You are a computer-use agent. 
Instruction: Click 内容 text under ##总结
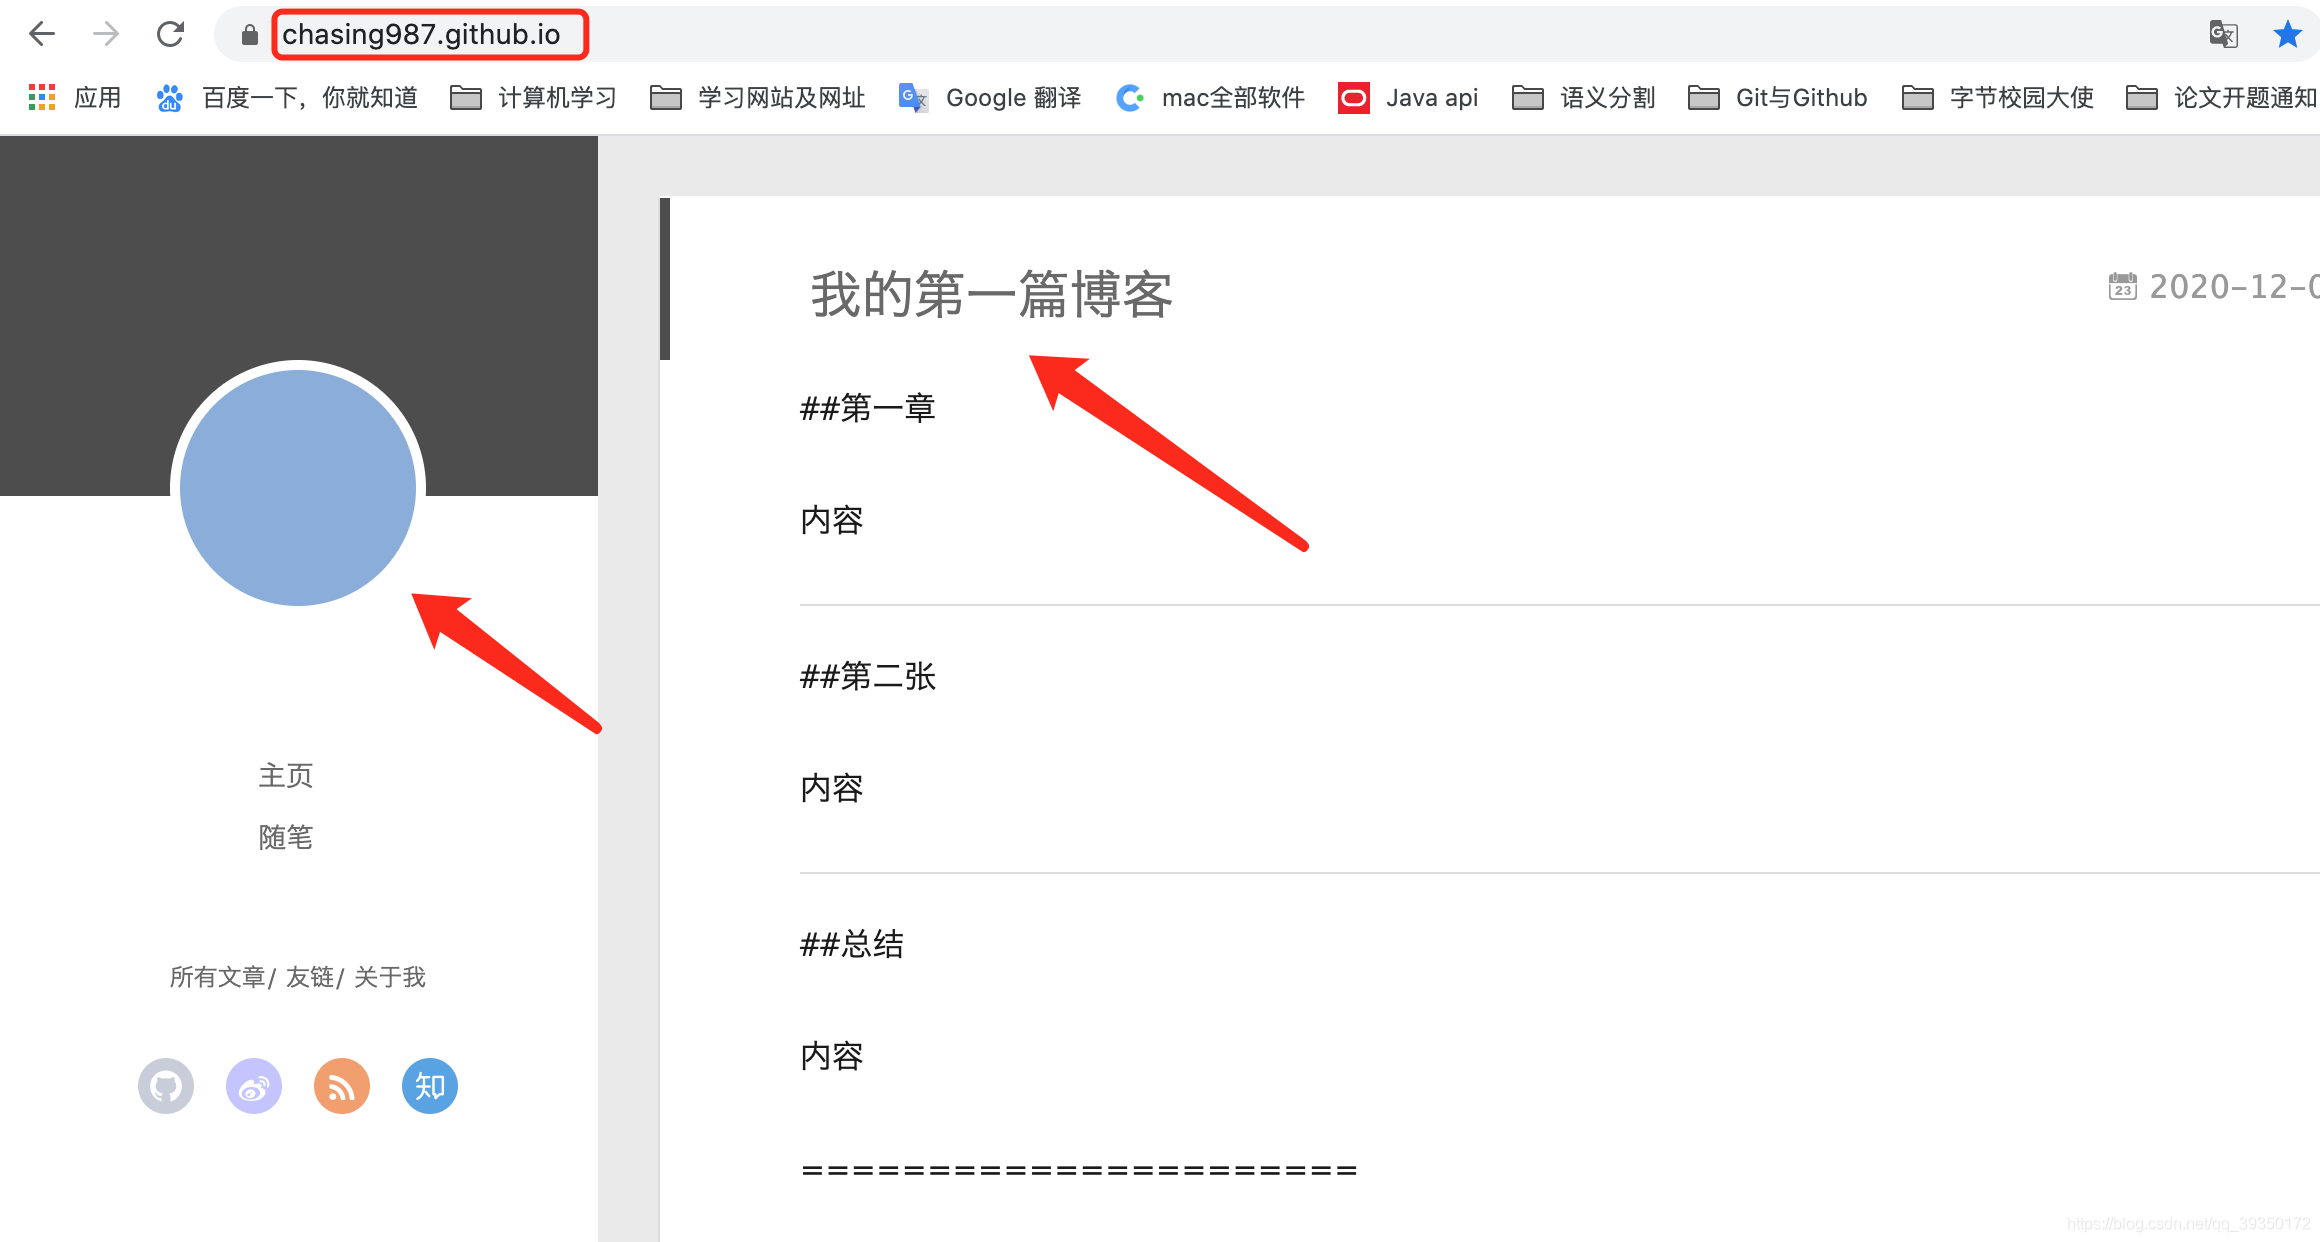(832, 1056)
